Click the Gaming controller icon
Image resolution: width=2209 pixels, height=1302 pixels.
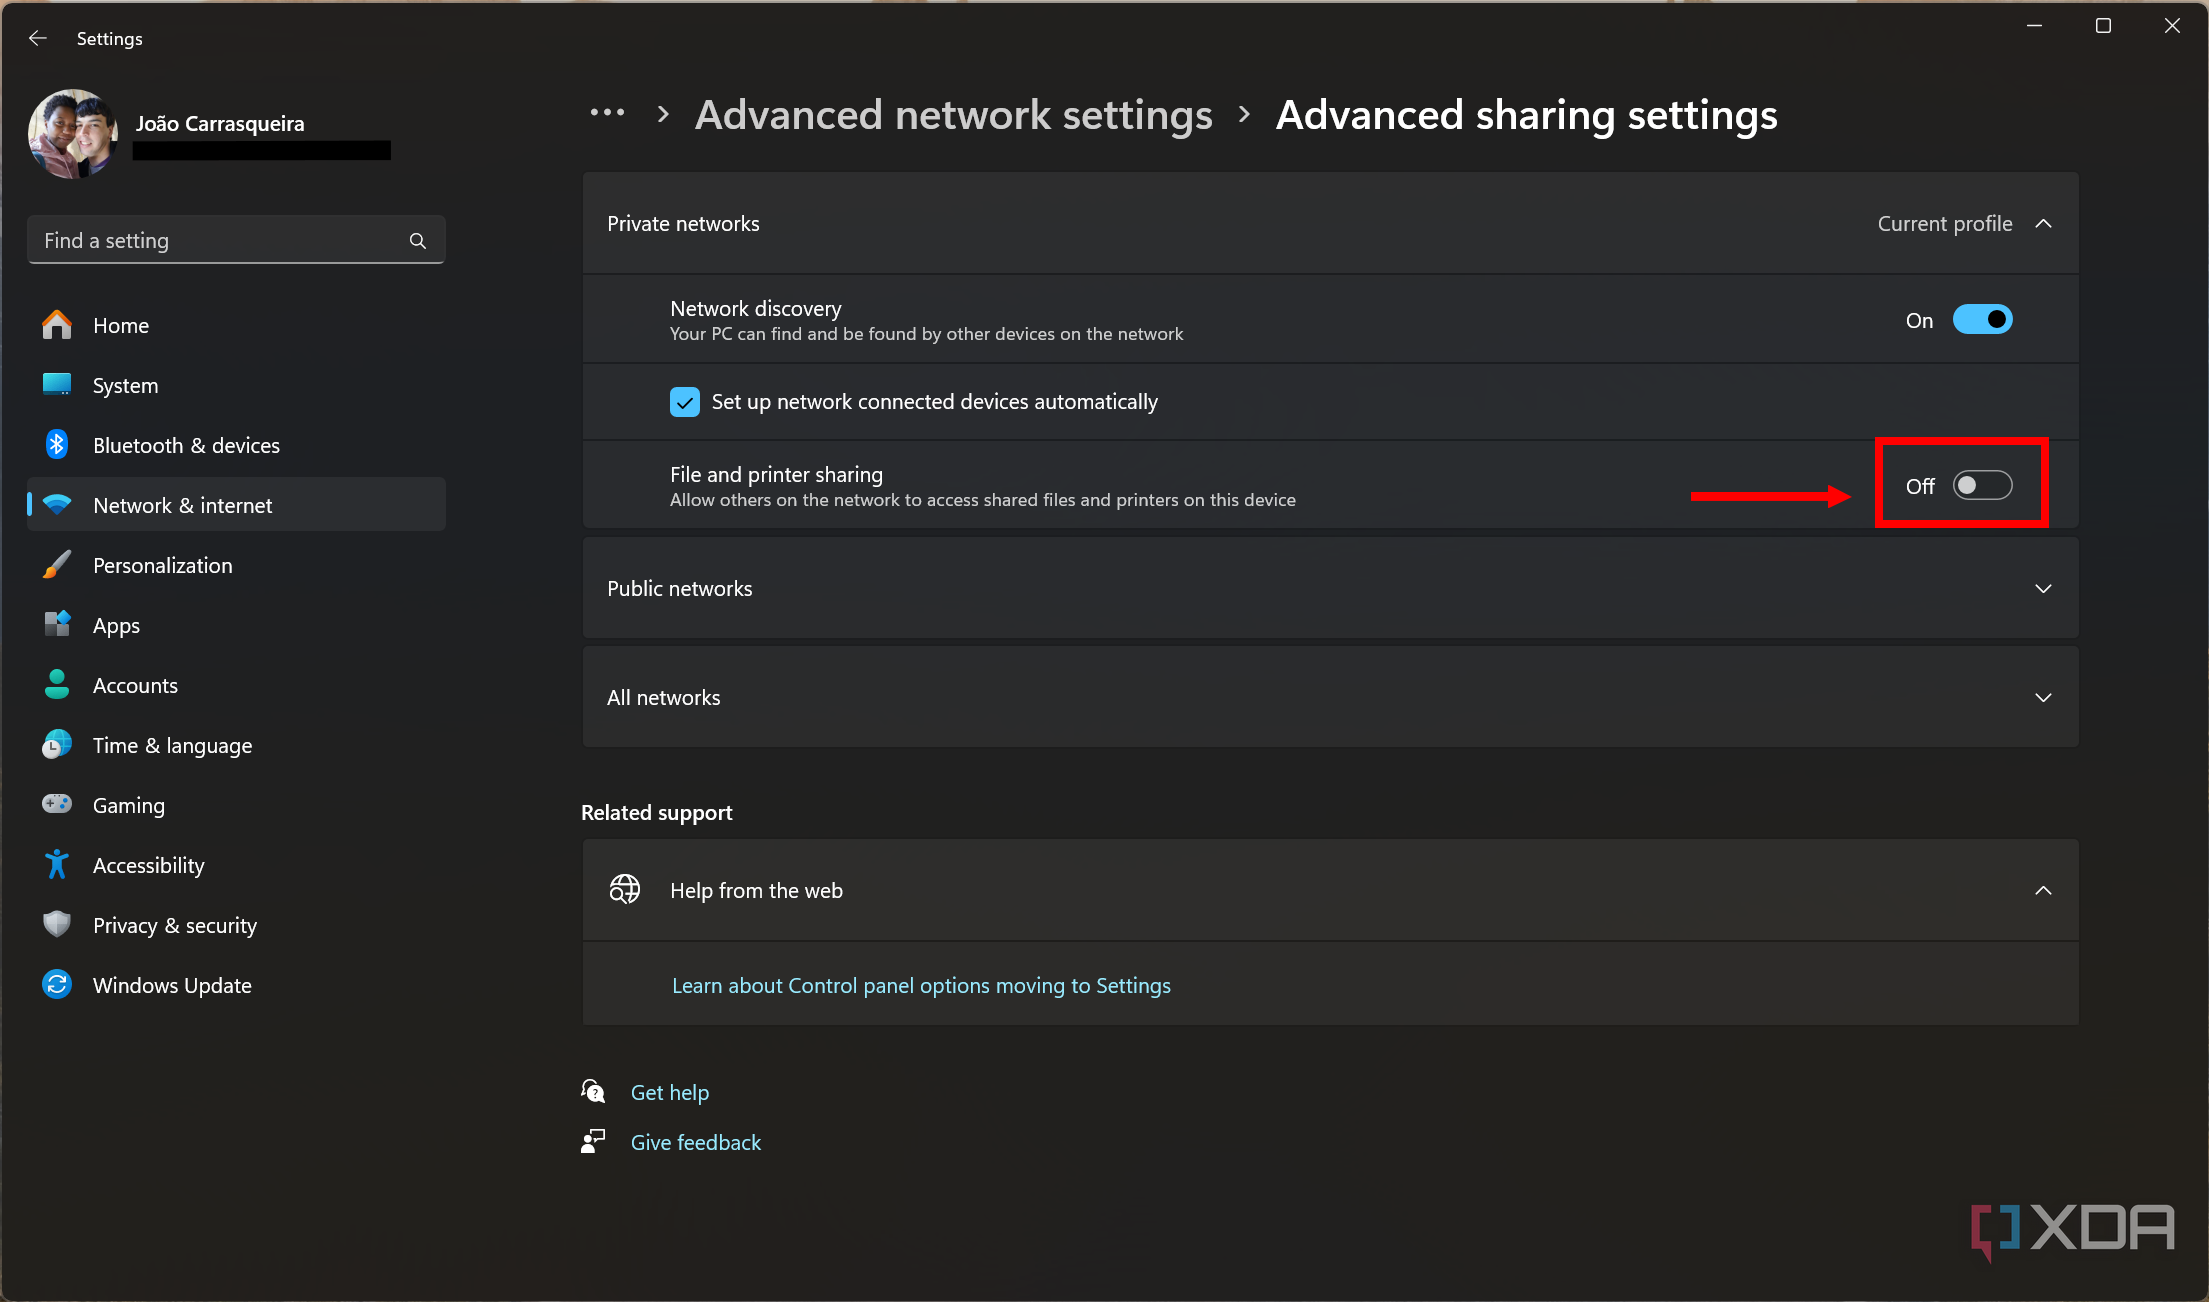pos(57,804)
